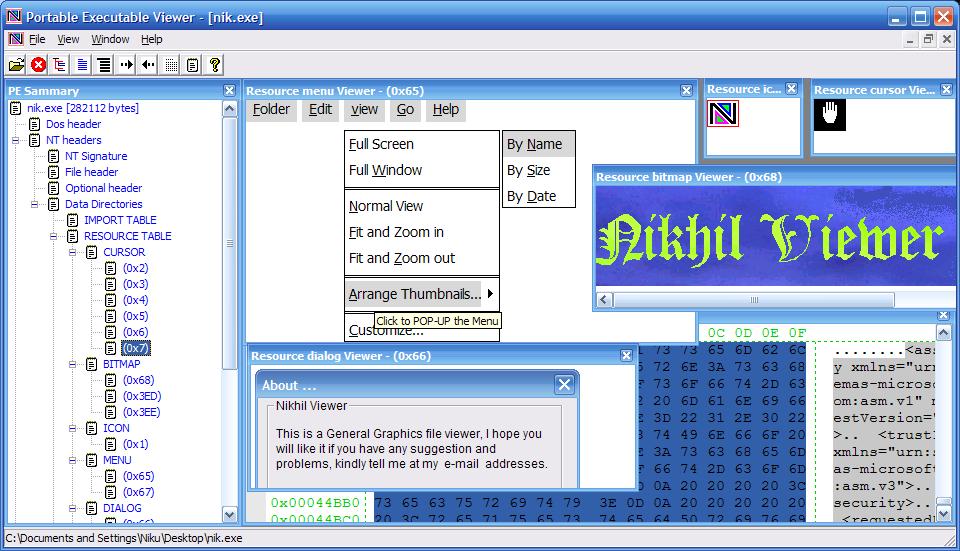Select Normal View menu entry

click(422, 206)
